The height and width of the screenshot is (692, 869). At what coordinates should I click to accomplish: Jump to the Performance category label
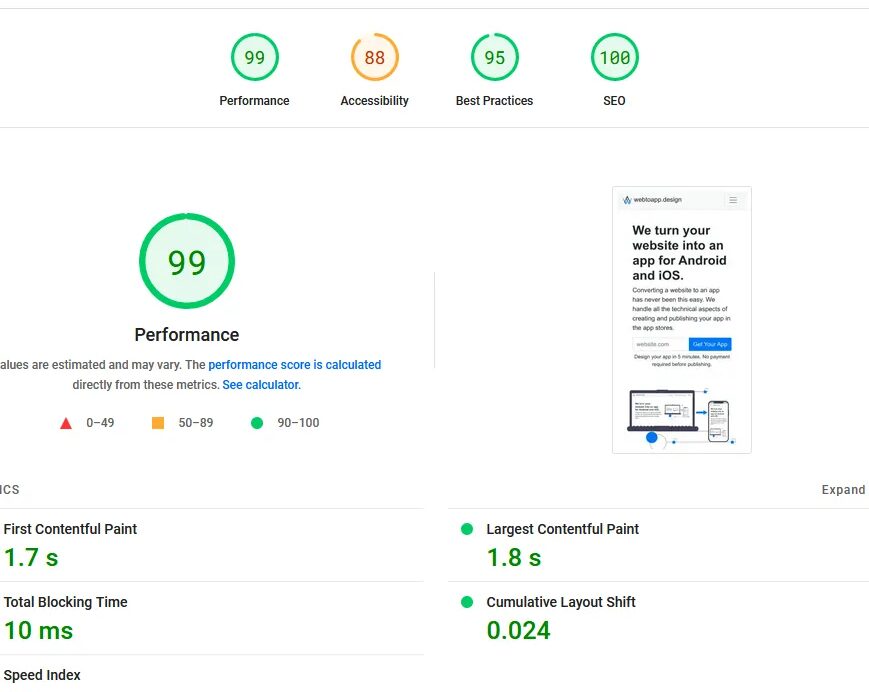tap(254, 101)
